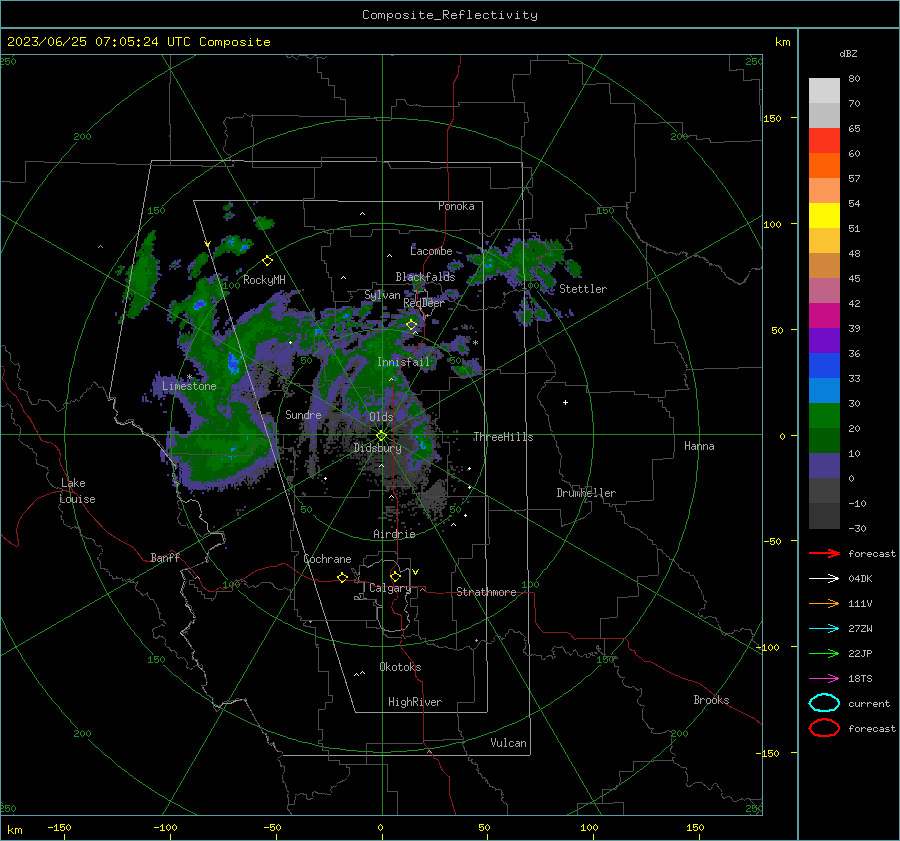Click the red 'forecast' ellipse icon

coord(824,728)
